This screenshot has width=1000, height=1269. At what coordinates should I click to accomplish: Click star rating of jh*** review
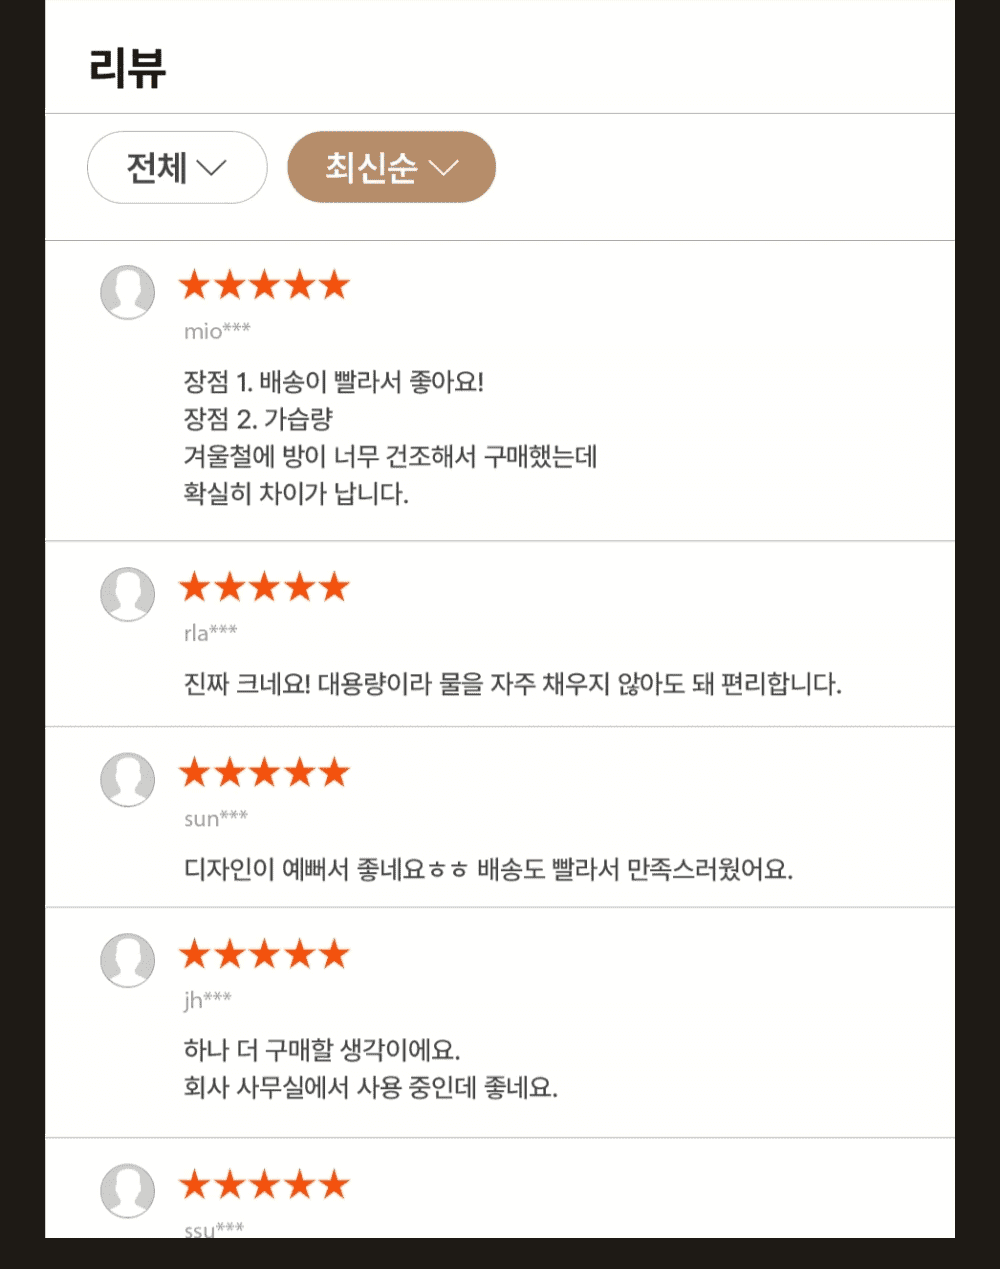(264, 954)
